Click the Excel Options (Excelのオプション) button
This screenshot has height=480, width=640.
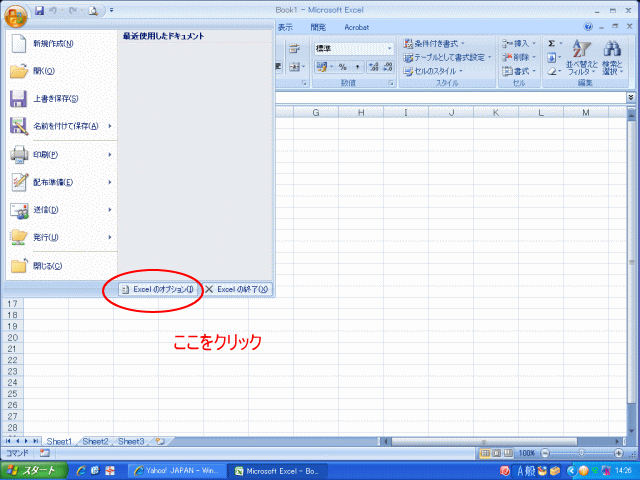pyautogui.click(x=158, y=289)
